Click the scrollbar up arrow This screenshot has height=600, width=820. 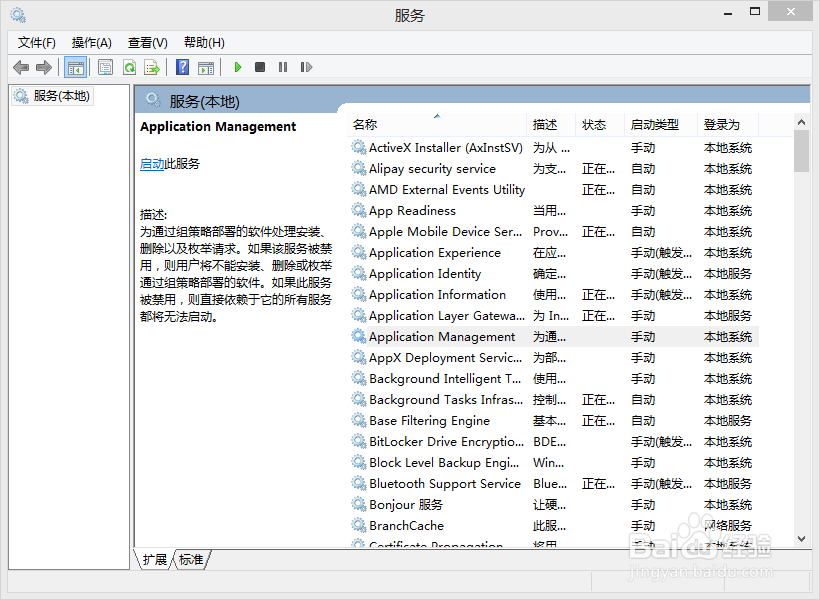801,122
